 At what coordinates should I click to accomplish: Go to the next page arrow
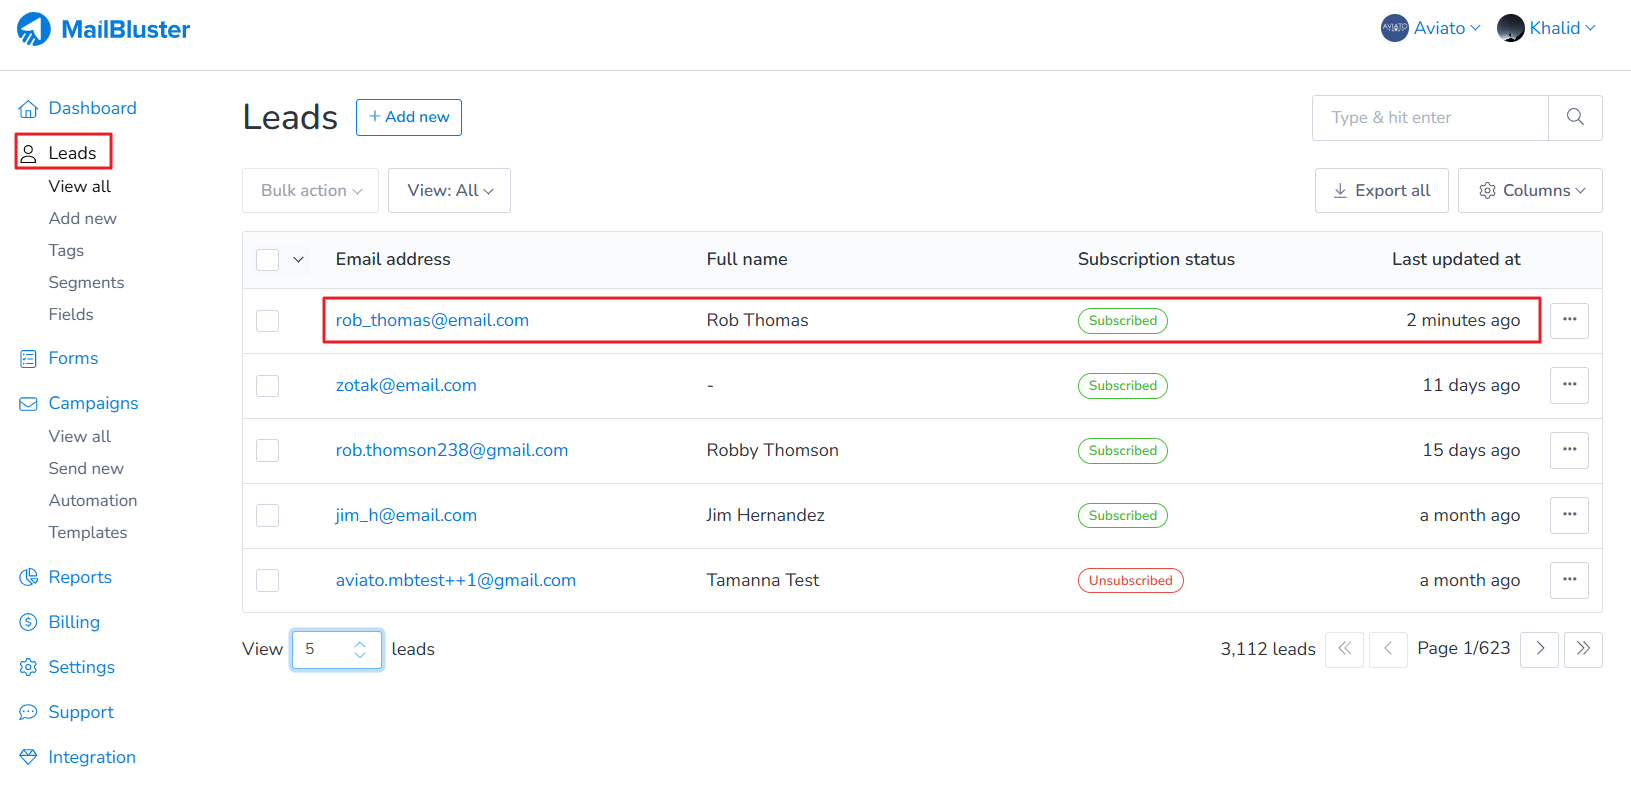point(1539,649)
